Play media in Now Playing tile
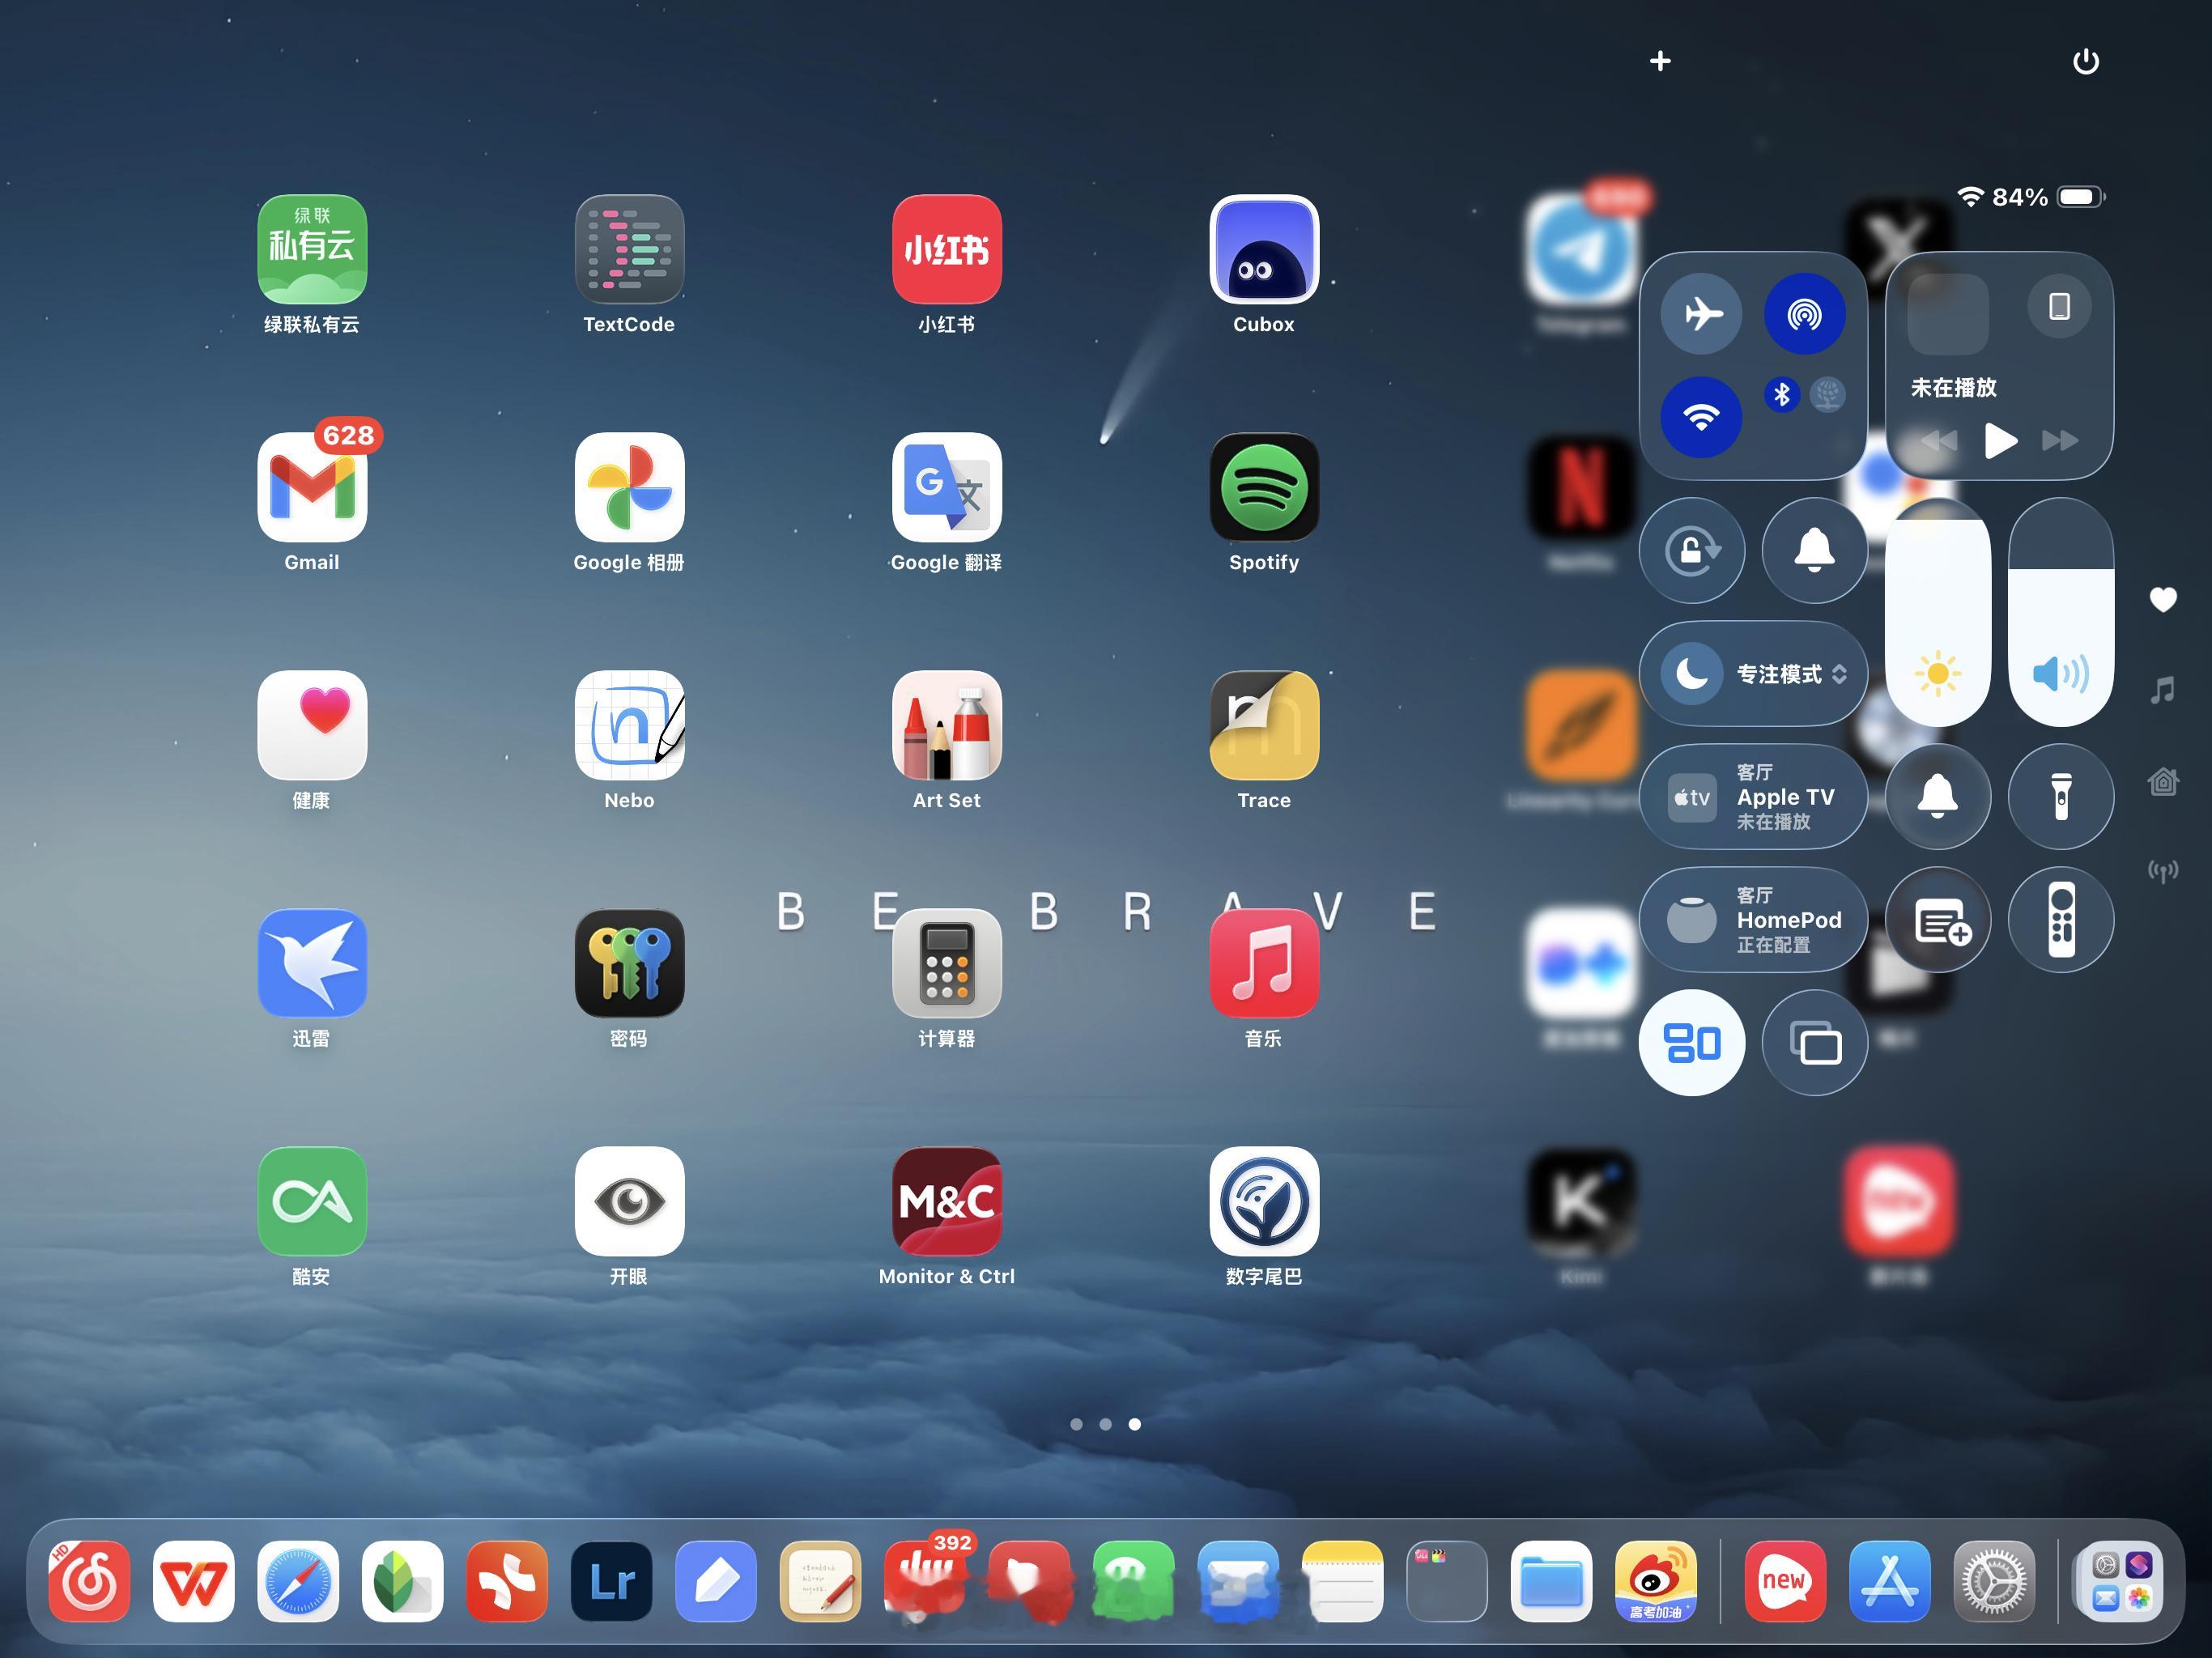This screenshot has width=2212, height=1658. coord(2000,441)
